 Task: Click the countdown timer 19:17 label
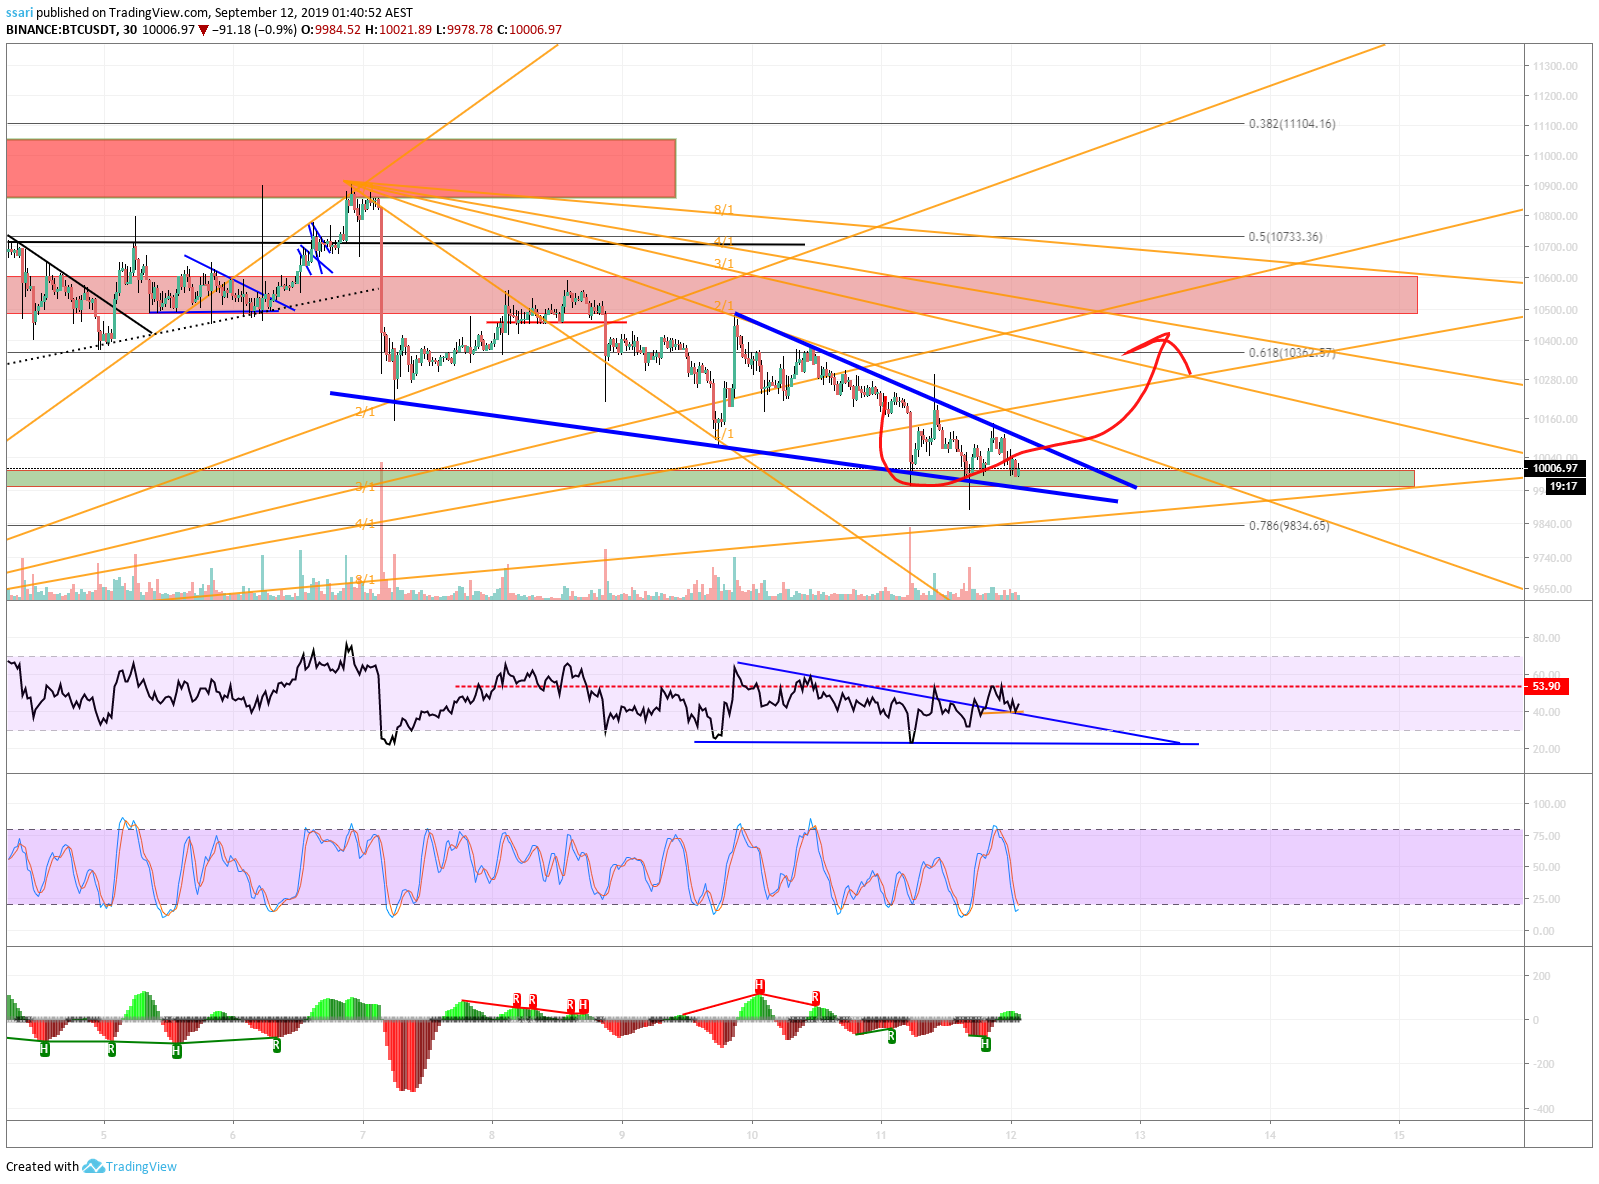[1563, 486]
